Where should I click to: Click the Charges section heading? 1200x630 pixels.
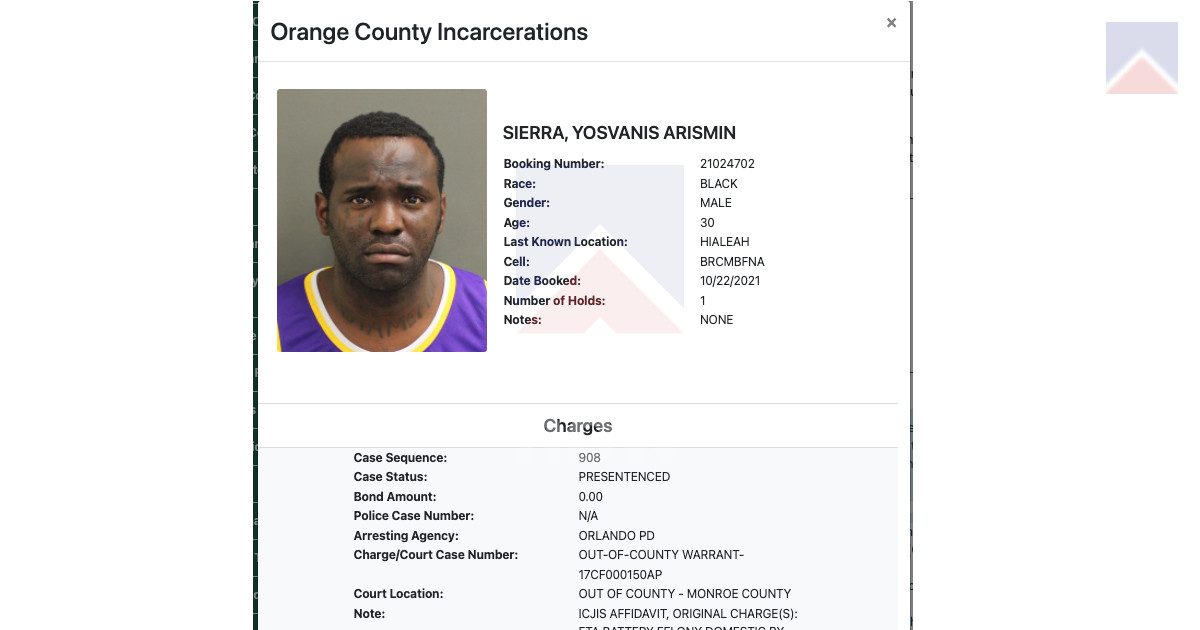[x=578, y=426]
